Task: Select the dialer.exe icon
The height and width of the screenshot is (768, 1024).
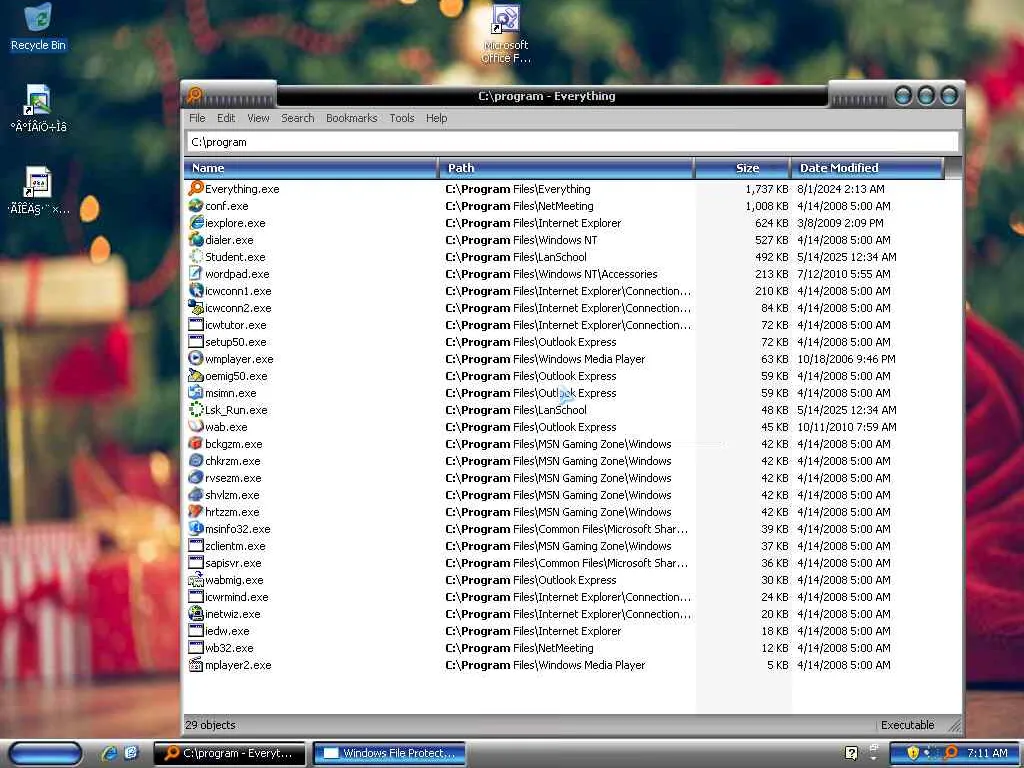Action: click(x=196, y=240)
